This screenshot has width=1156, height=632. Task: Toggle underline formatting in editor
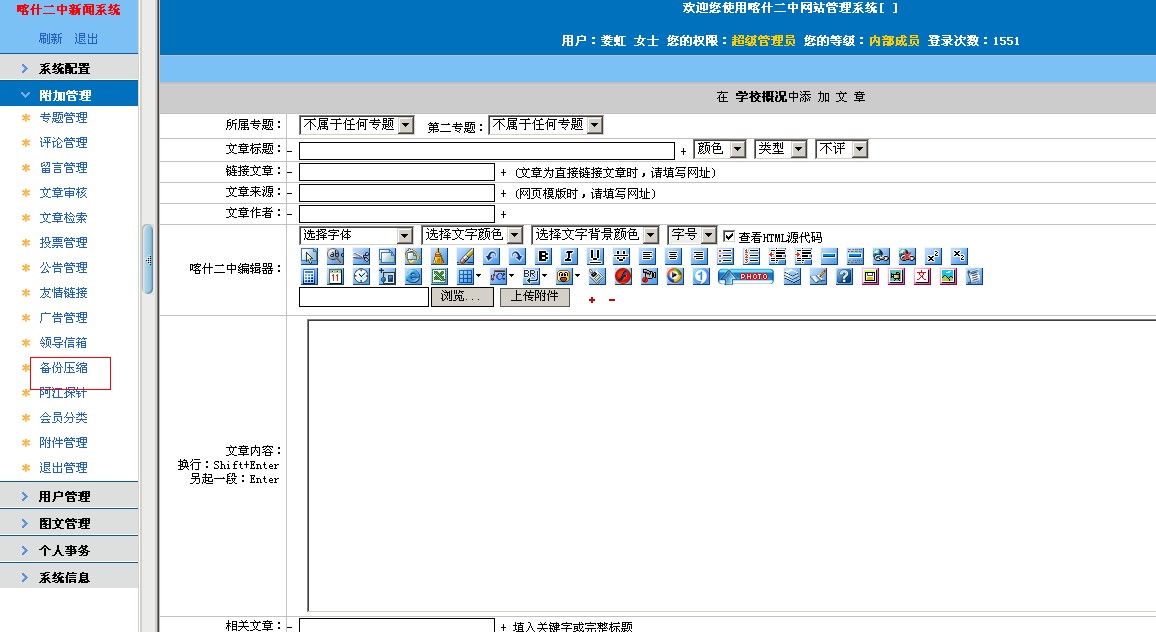coord(596,256)
